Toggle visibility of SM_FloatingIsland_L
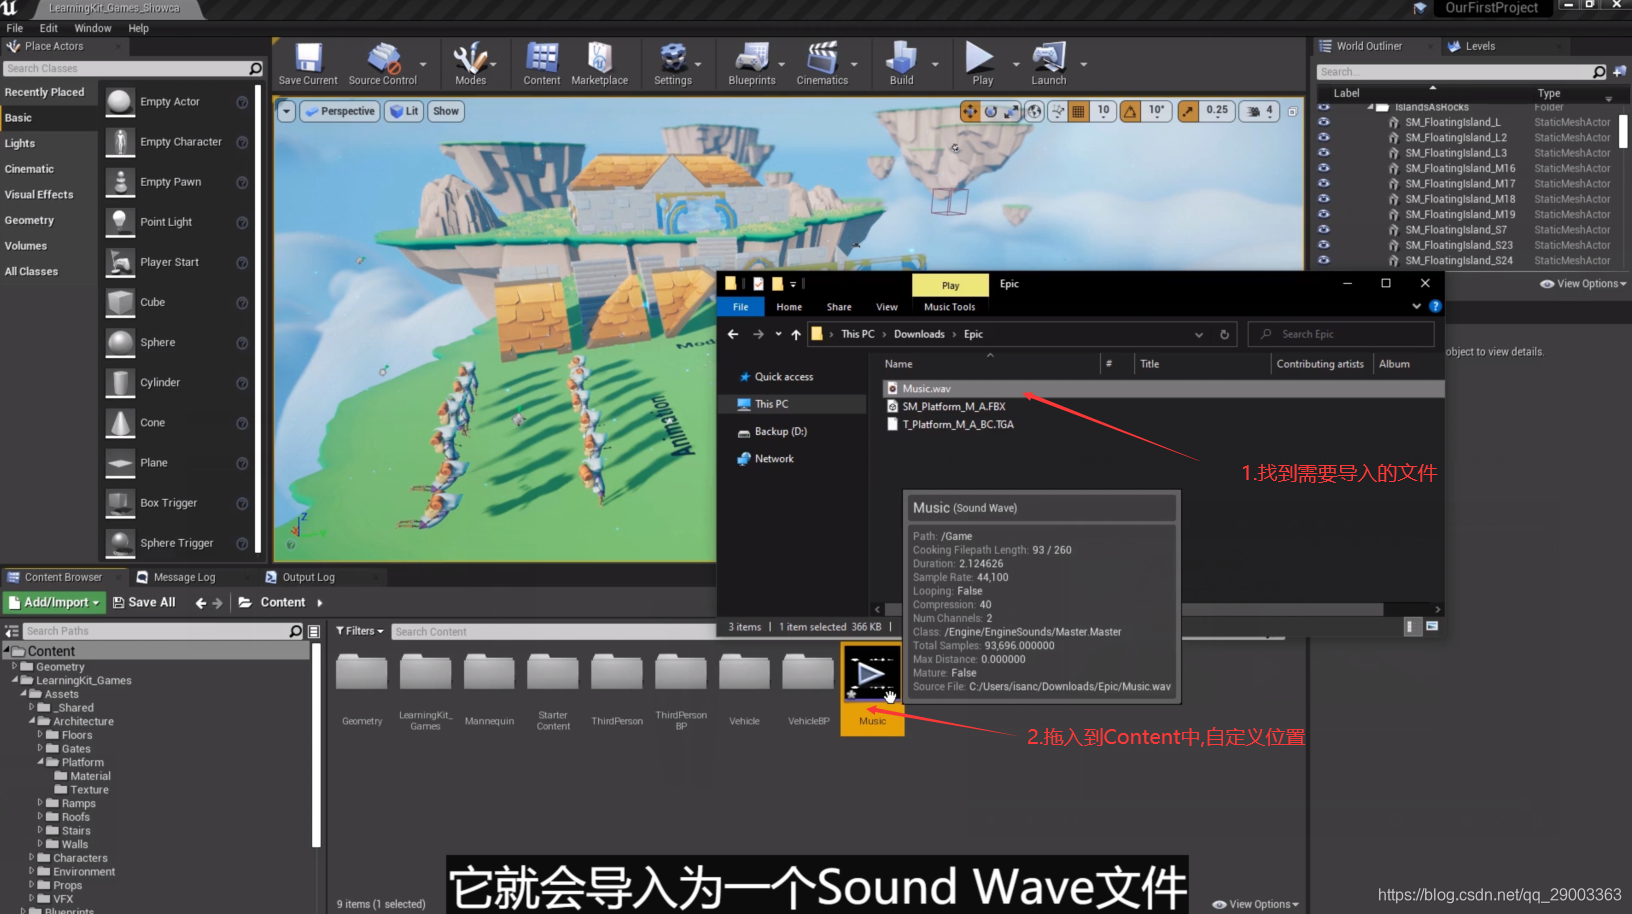 coord(1324,122)
